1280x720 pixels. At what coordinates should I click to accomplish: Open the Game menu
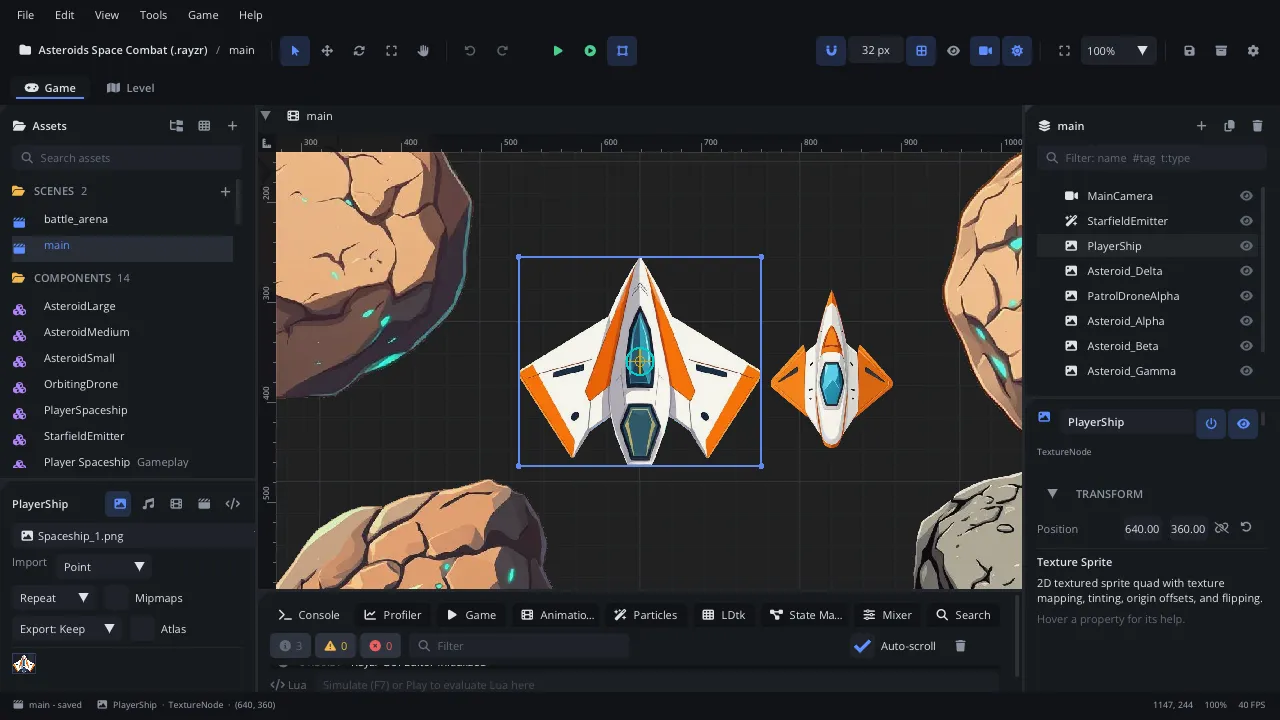203,15
